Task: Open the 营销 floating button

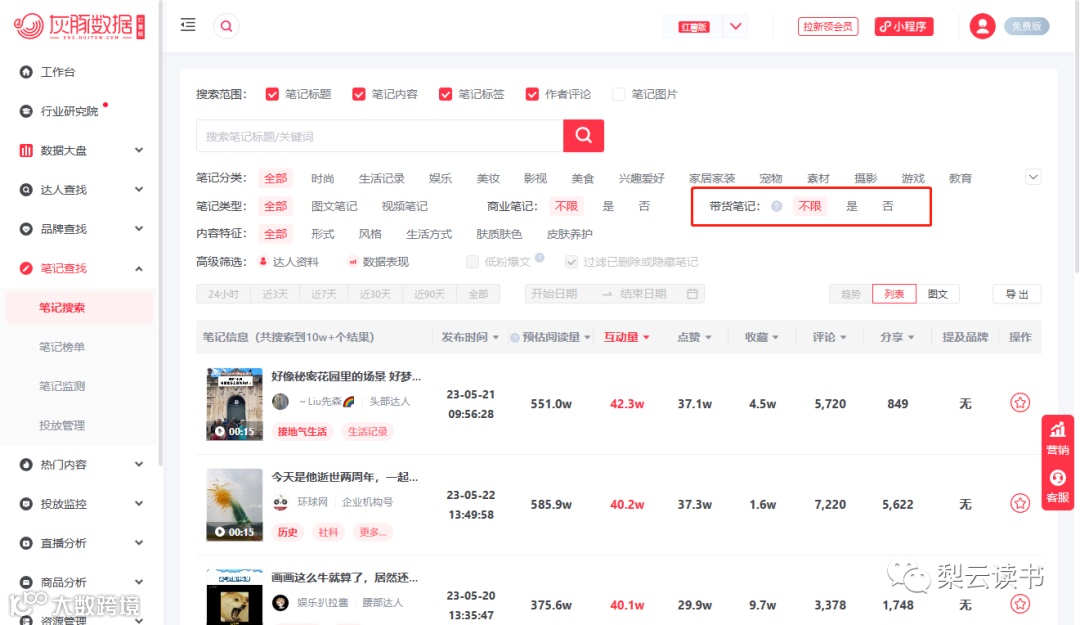Action: (1057, 438)
